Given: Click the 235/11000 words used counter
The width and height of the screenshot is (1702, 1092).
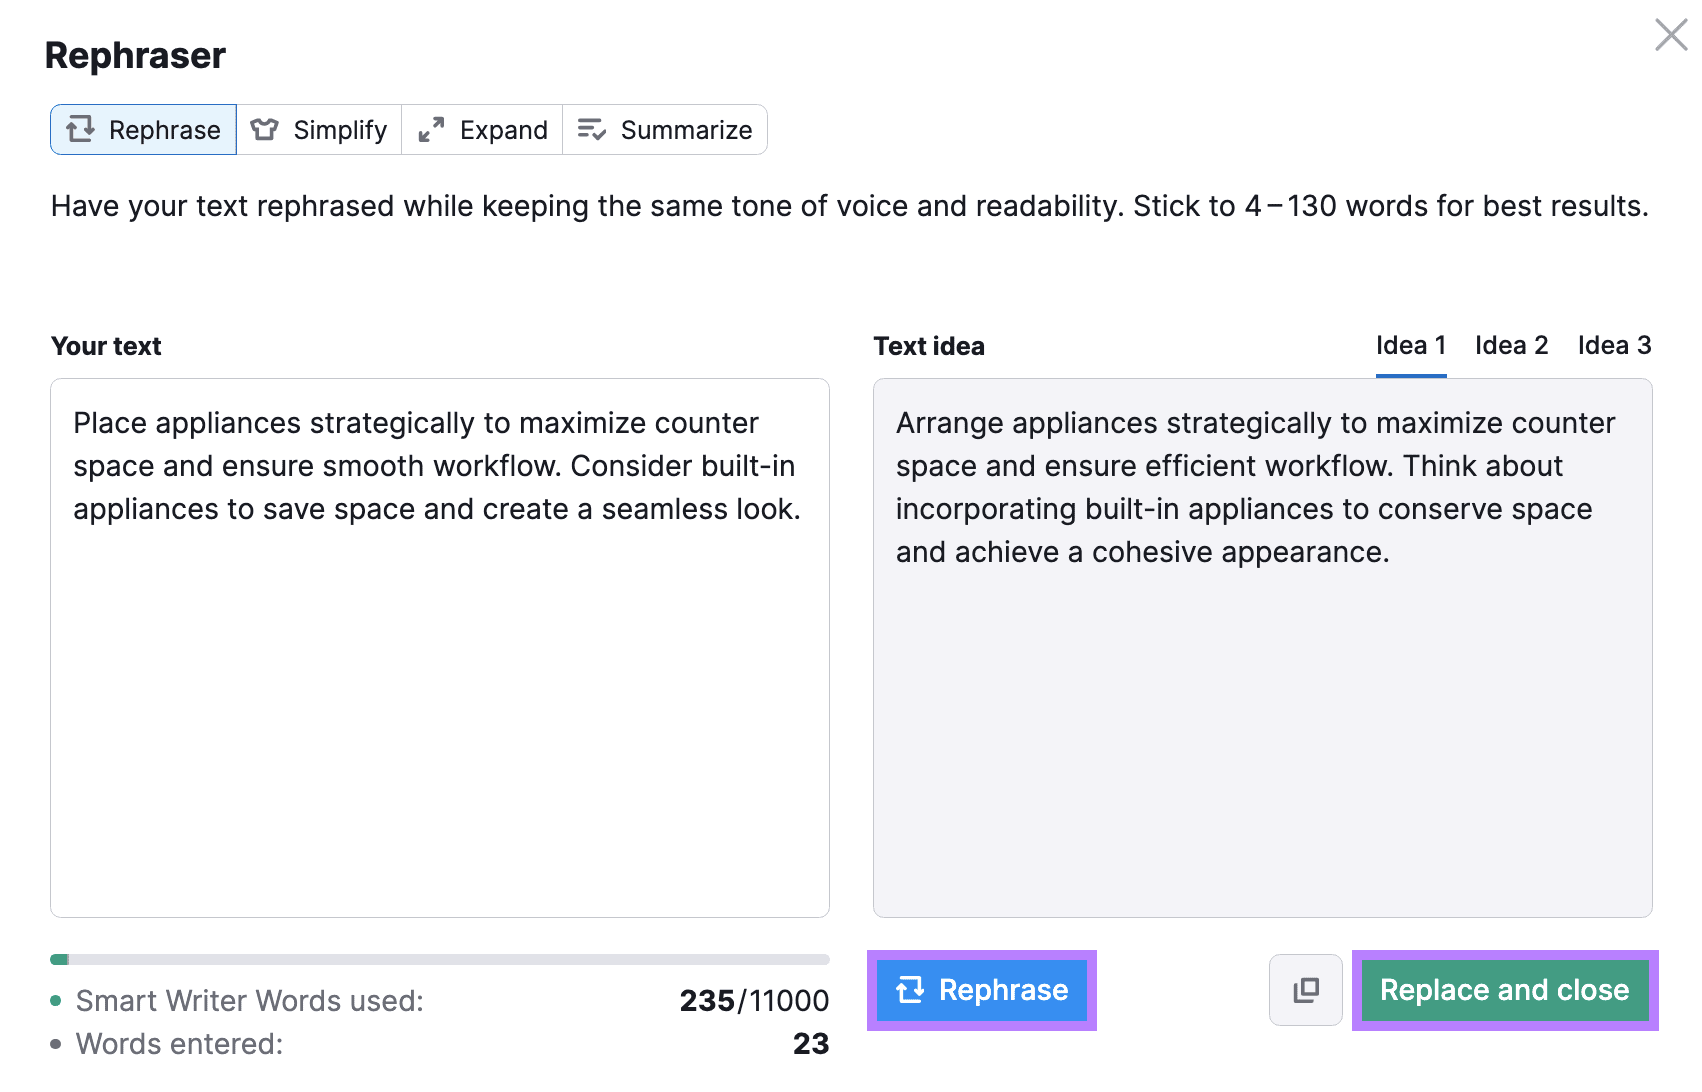Looking at the screenshot, I should [x=754, y=1001].
